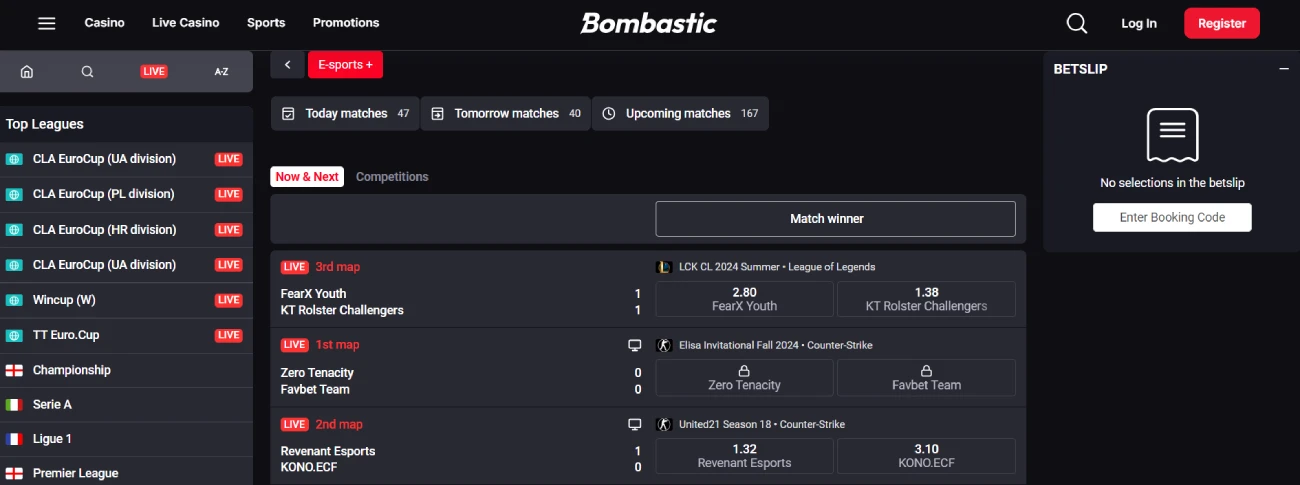Open the Casino menu
This screenshot has height=485, width=1300.
click(105, 23)
